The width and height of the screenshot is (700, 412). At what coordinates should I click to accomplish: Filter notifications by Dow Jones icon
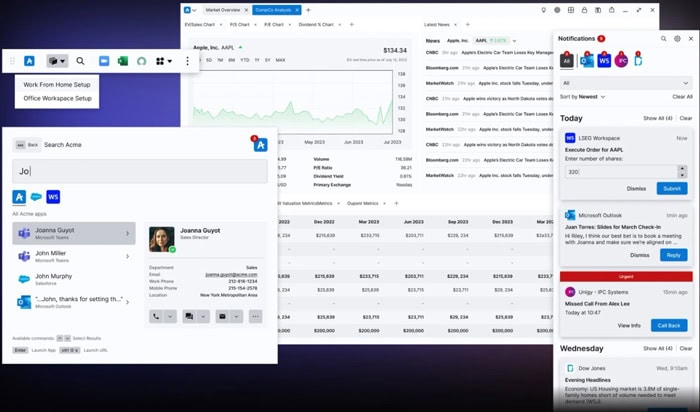[638, 60]
